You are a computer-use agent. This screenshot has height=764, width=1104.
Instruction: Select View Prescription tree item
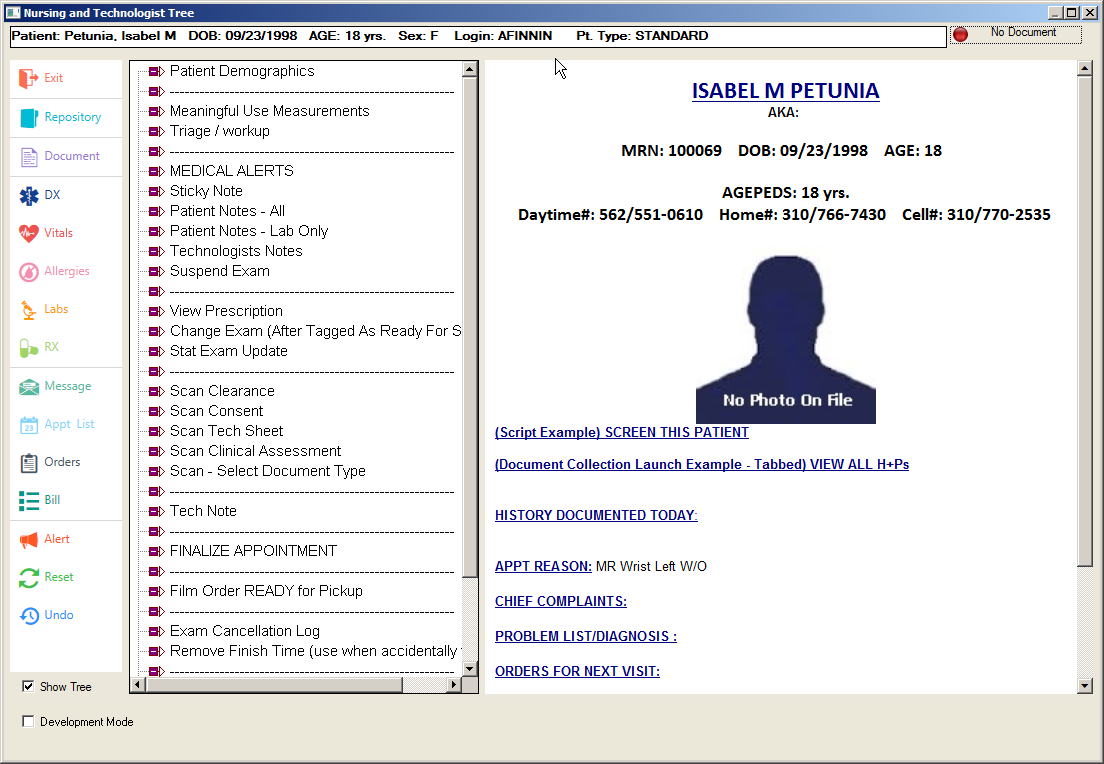coord(226,311)
